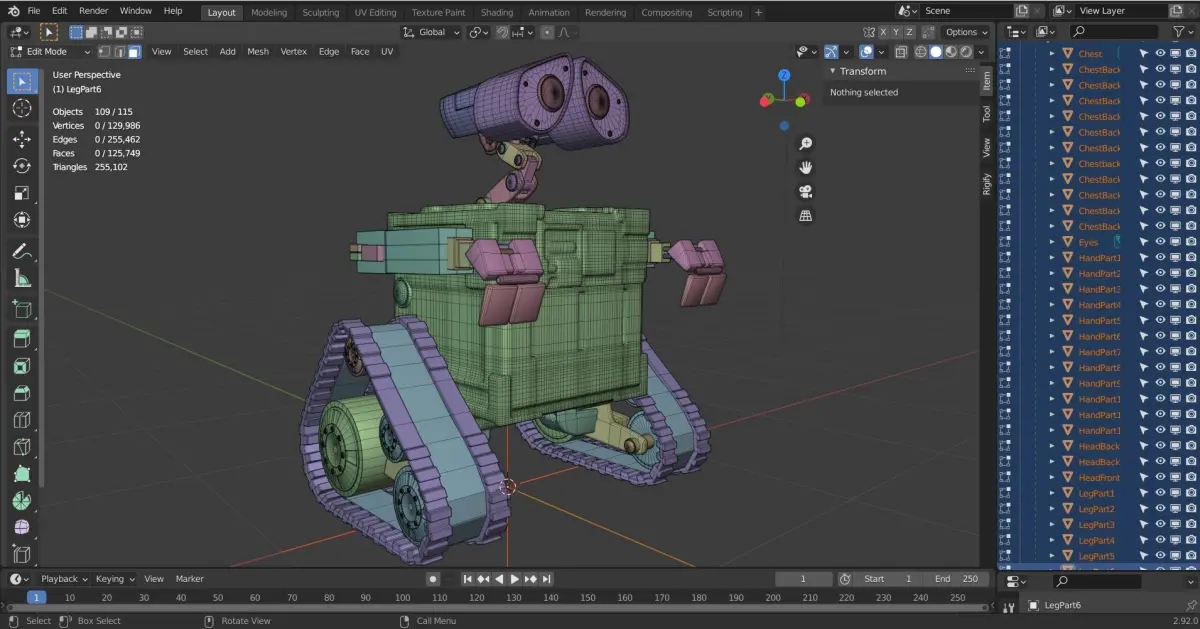Activate the Rotate tool
The width and height of the screenshot is (1200, 629).
pos(22,166)
